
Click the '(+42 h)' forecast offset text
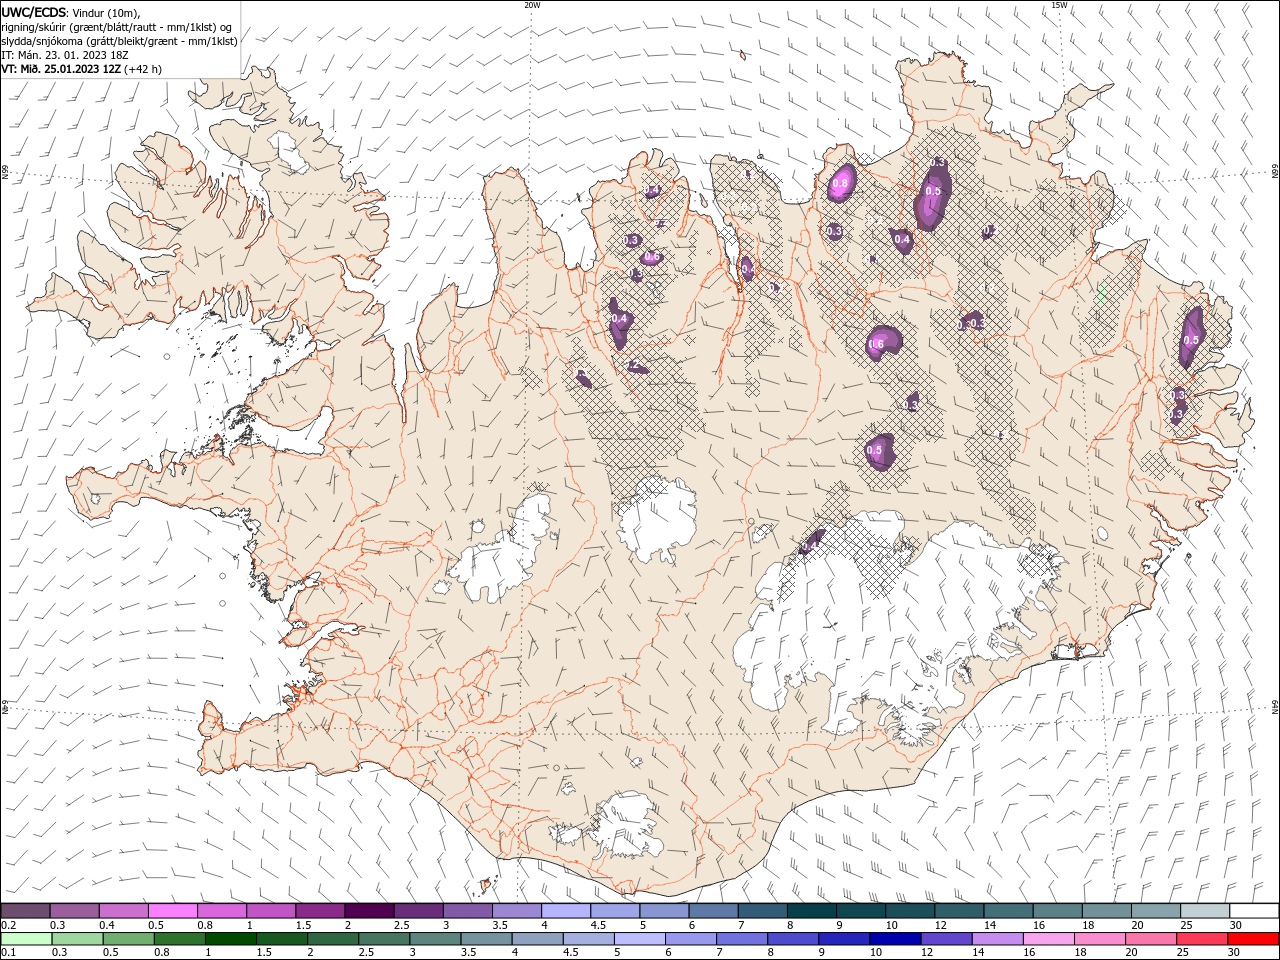point(143,69)
